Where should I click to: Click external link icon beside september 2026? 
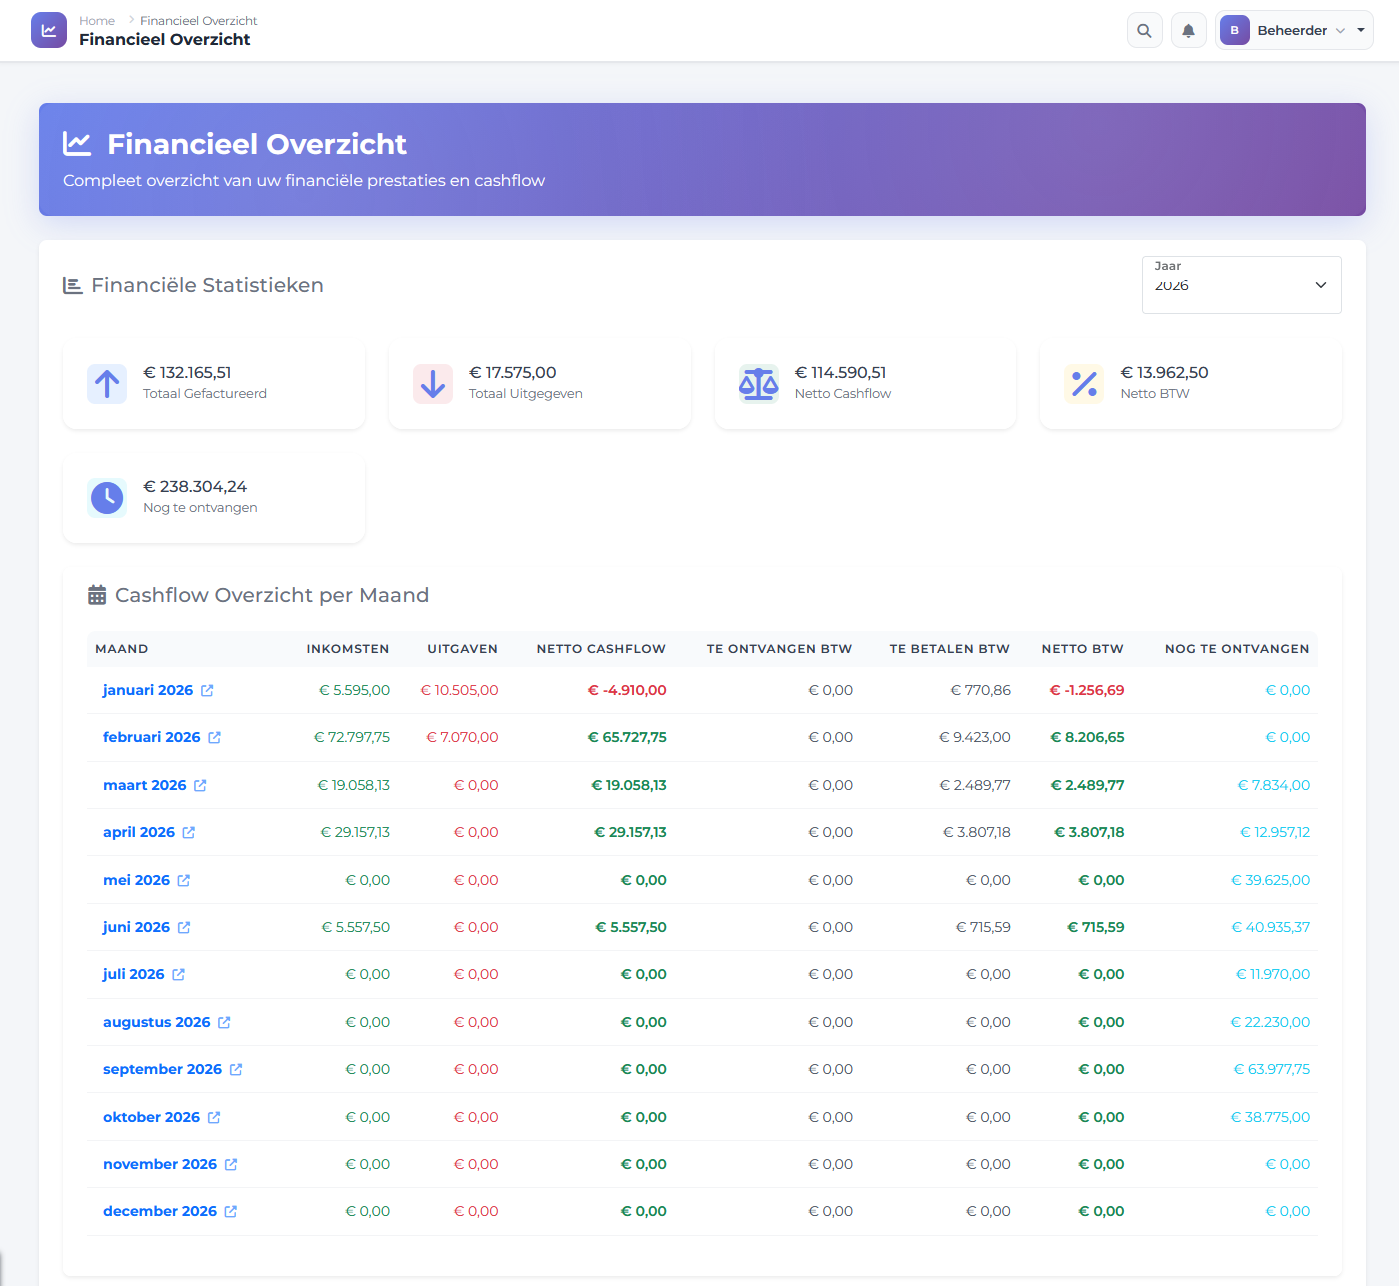pyautogui.click(x=236, y=1070)
